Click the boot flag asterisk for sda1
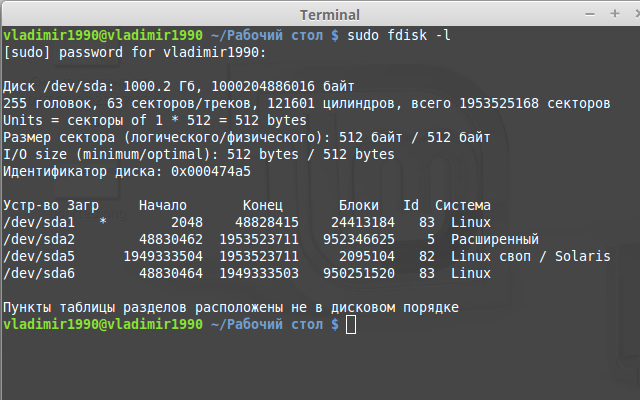The height and width of the screenshot is (400, 640). [x=104, y=222]
